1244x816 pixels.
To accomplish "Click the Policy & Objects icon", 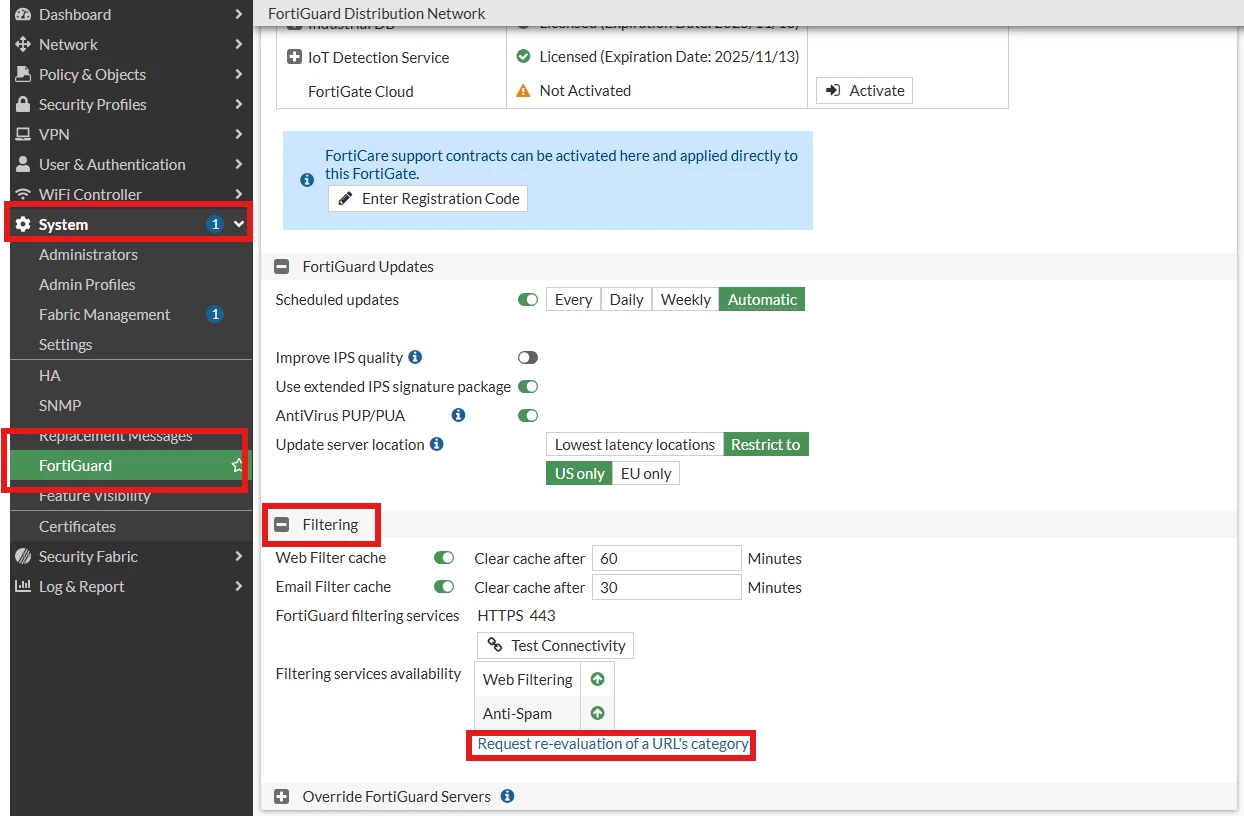I will pyautogui.click(x=23, y=74).
